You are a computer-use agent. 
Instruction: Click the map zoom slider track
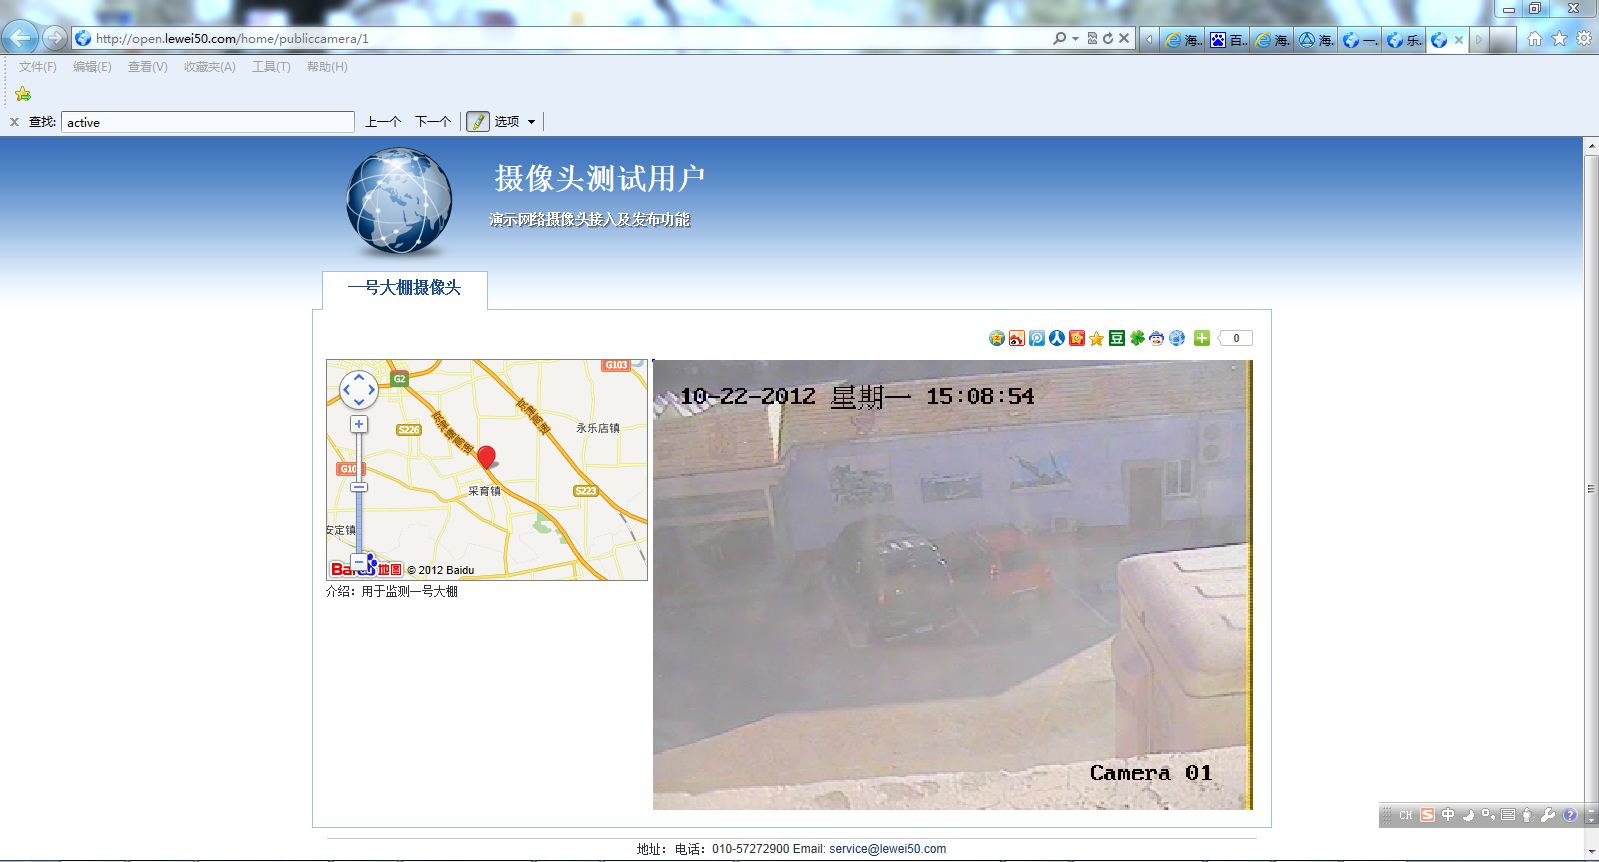pos(359,520)
